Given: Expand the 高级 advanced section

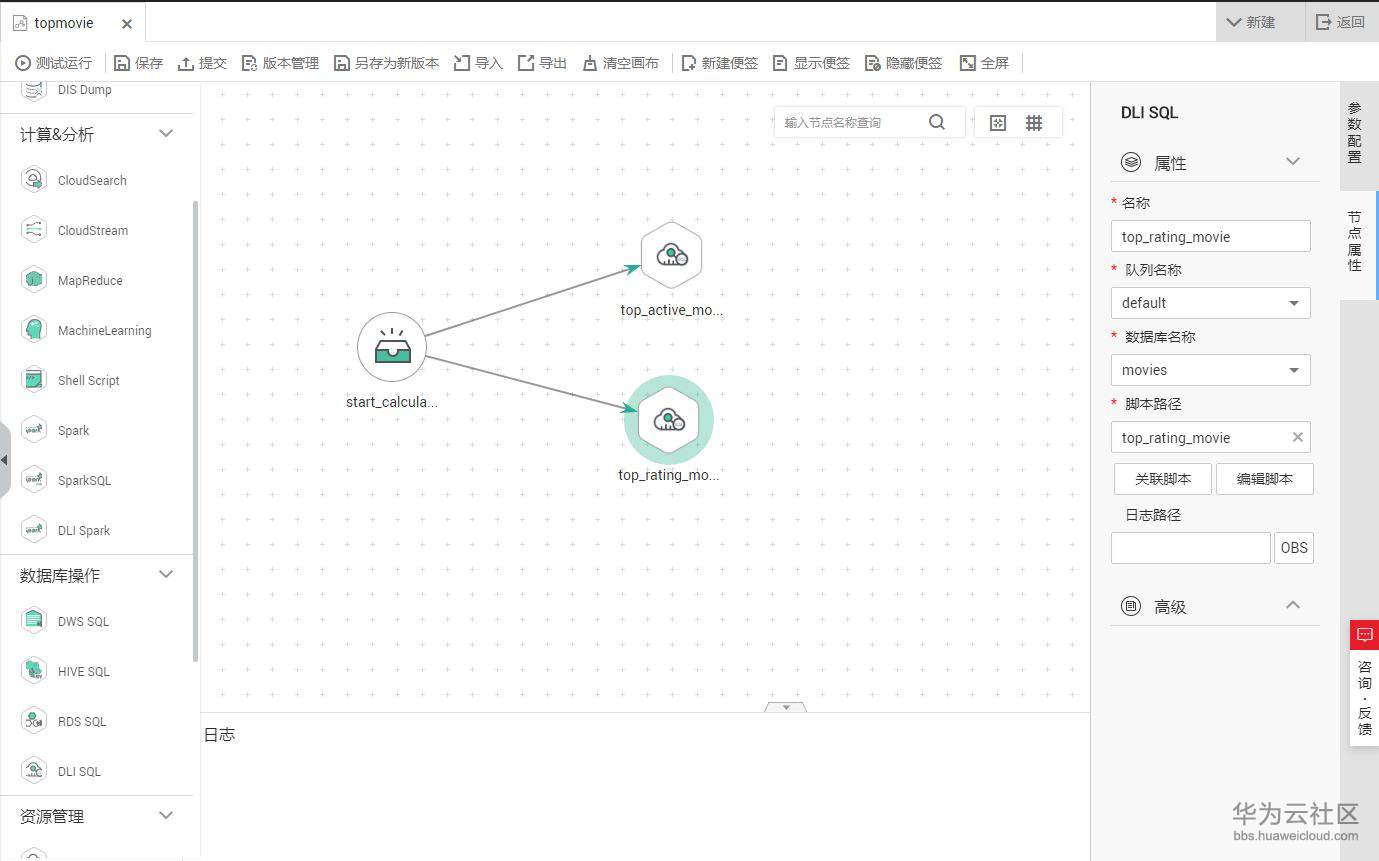Looking at the screenshot, I should (1293, 605).
